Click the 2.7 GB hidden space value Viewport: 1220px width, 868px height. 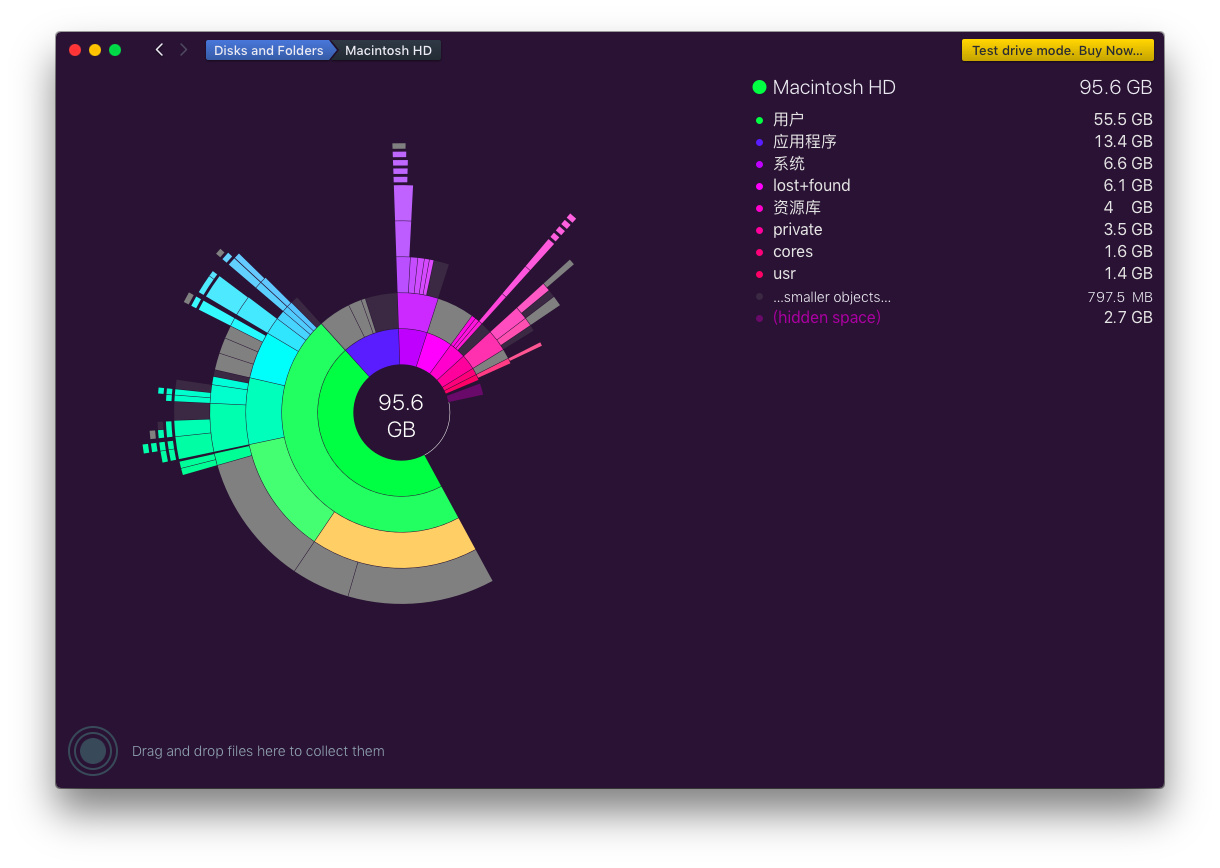click(1127, 317)
